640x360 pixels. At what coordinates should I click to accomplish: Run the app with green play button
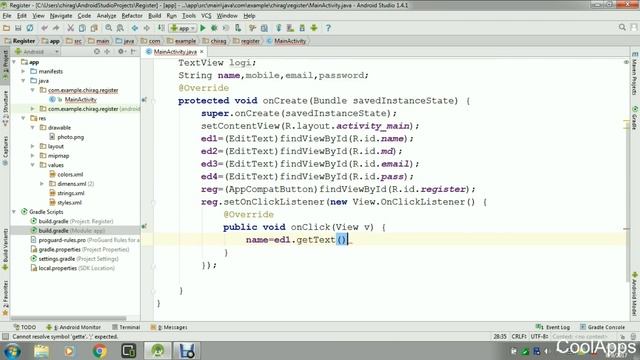[x=203, y=28]
